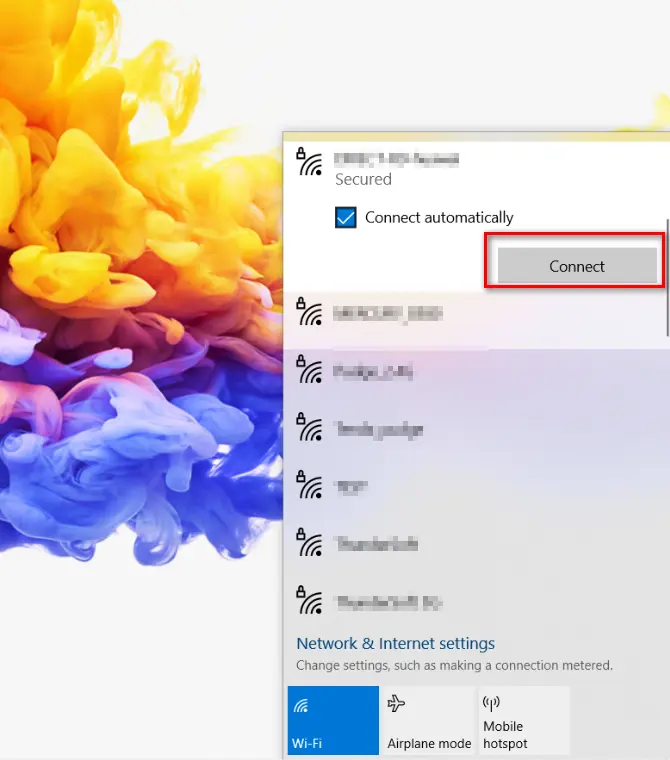Toggle the Wi-Fi quick action tile
The width and height of the screenshot is (670, 760).
point(333,720)
